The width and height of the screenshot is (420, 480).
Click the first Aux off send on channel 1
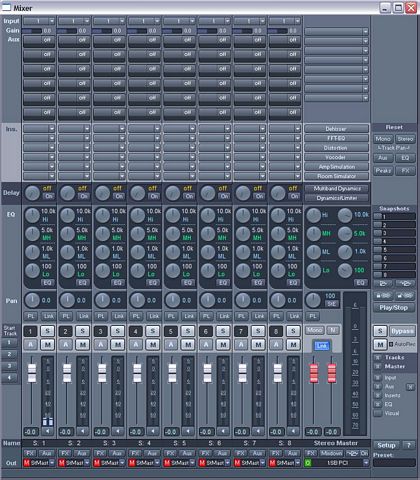point(39,41)
